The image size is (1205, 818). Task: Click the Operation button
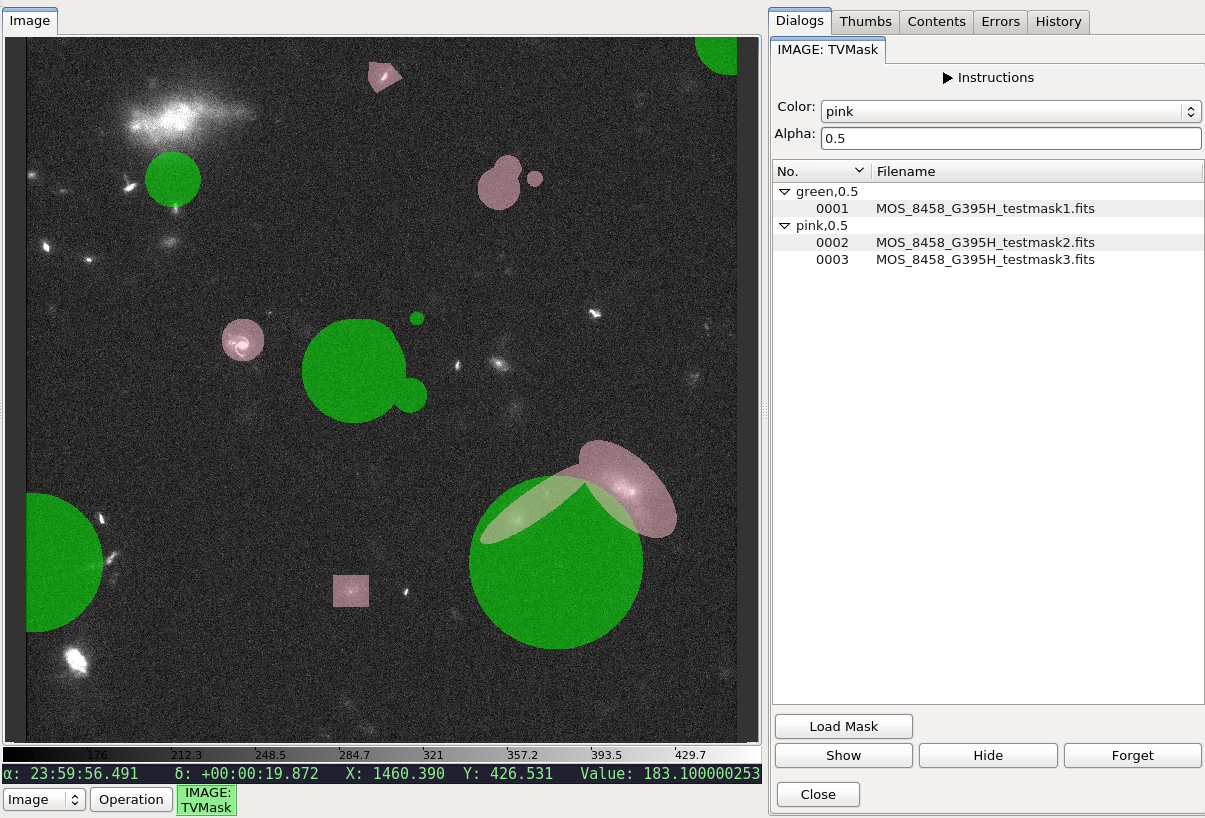click(131, 800)
